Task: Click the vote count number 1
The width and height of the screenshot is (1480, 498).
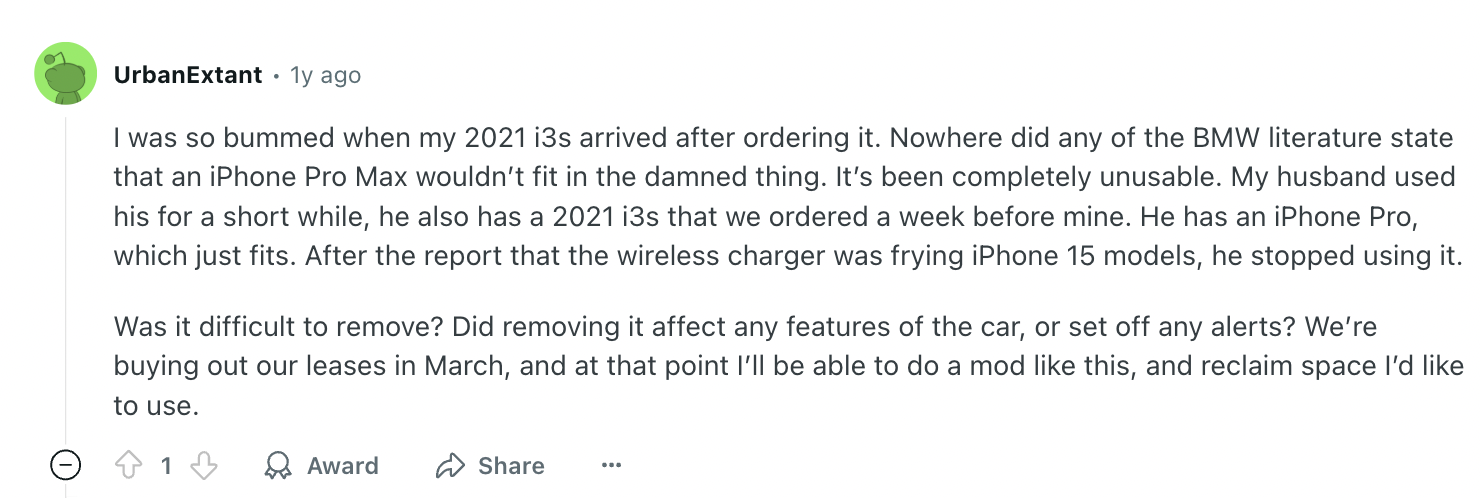Action: [167, 465]
